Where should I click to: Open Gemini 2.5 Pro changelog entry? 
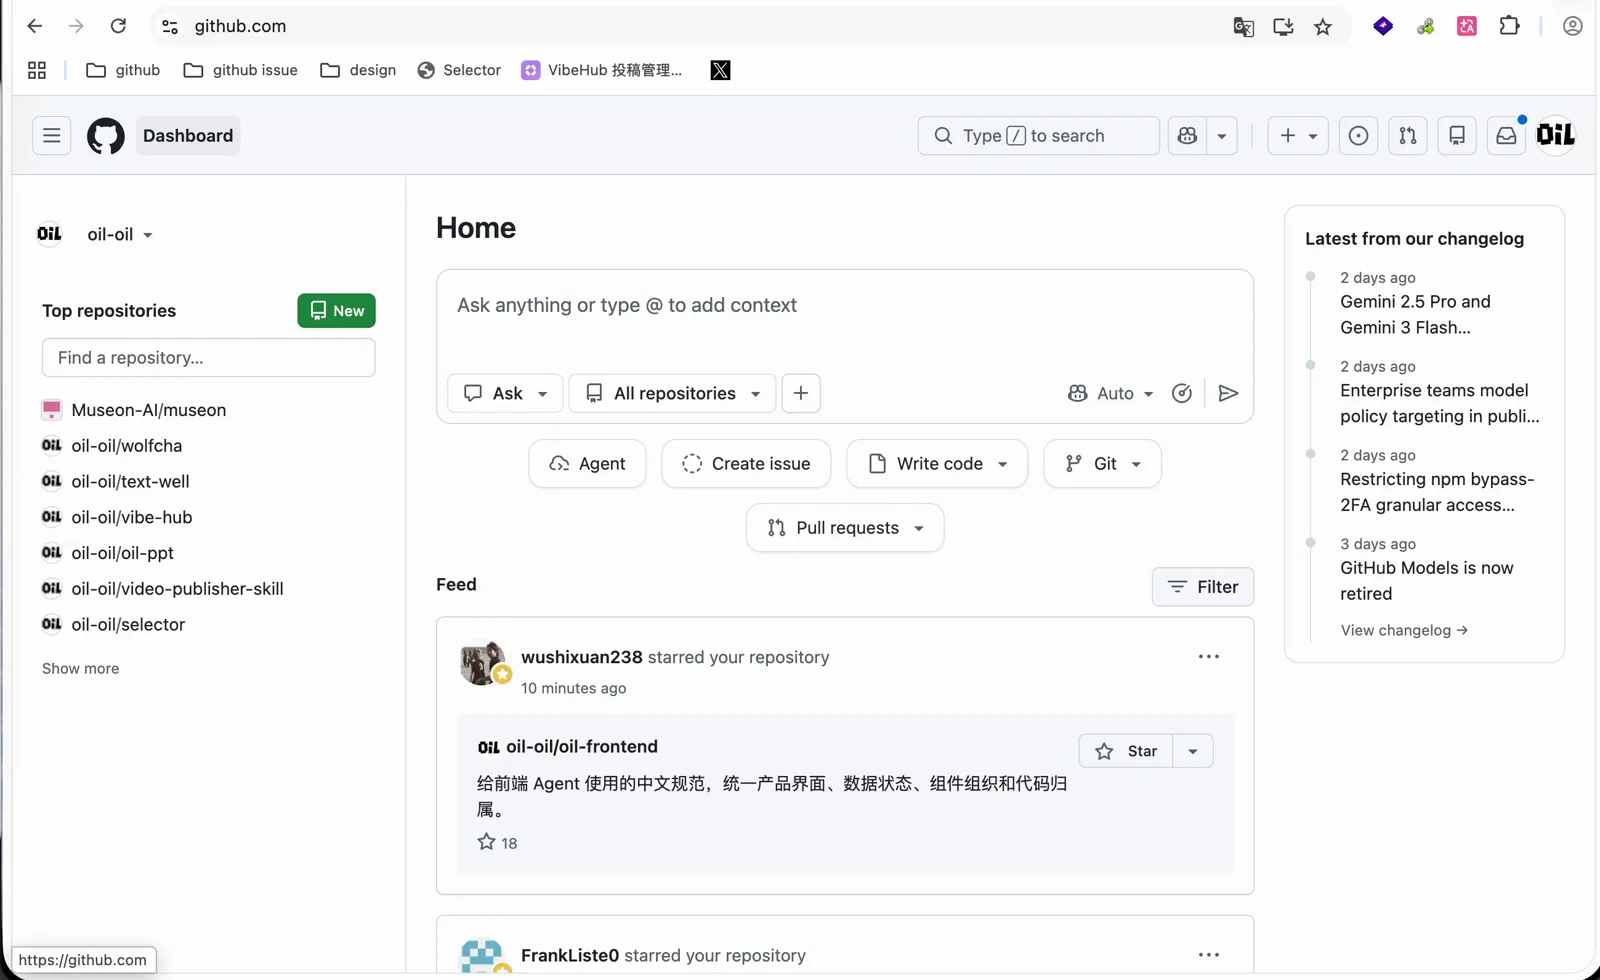click(1415, 314)
